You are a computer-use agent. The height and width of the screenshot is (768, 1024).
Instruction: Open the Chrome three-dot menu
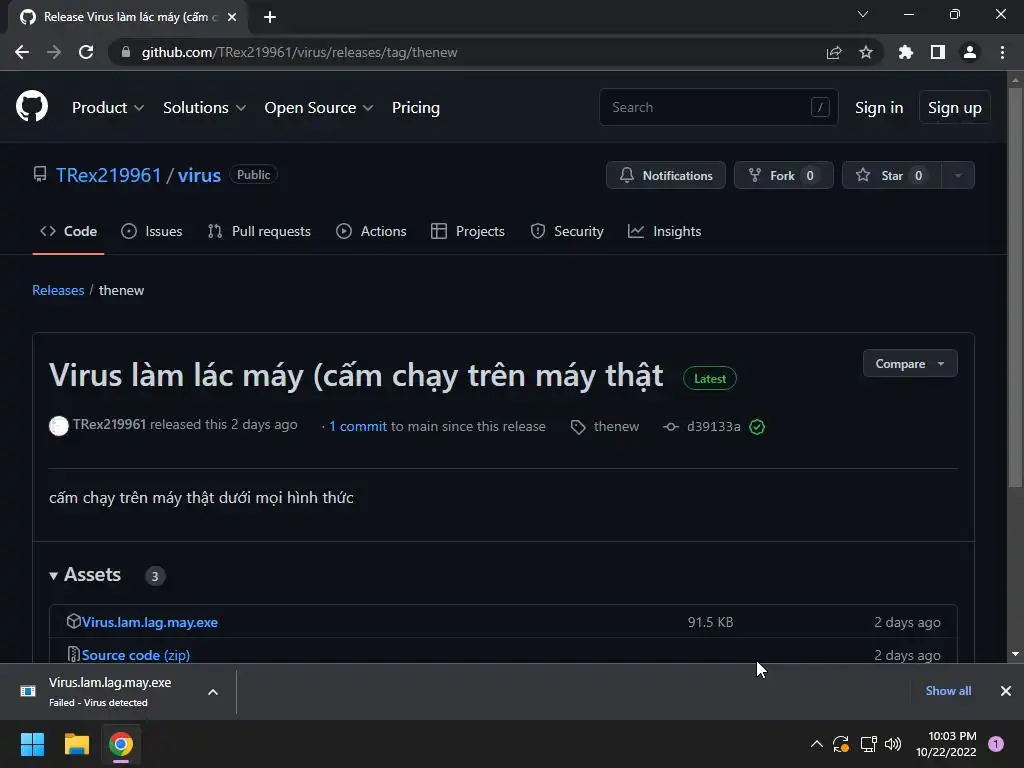(x=1002, y=52)
